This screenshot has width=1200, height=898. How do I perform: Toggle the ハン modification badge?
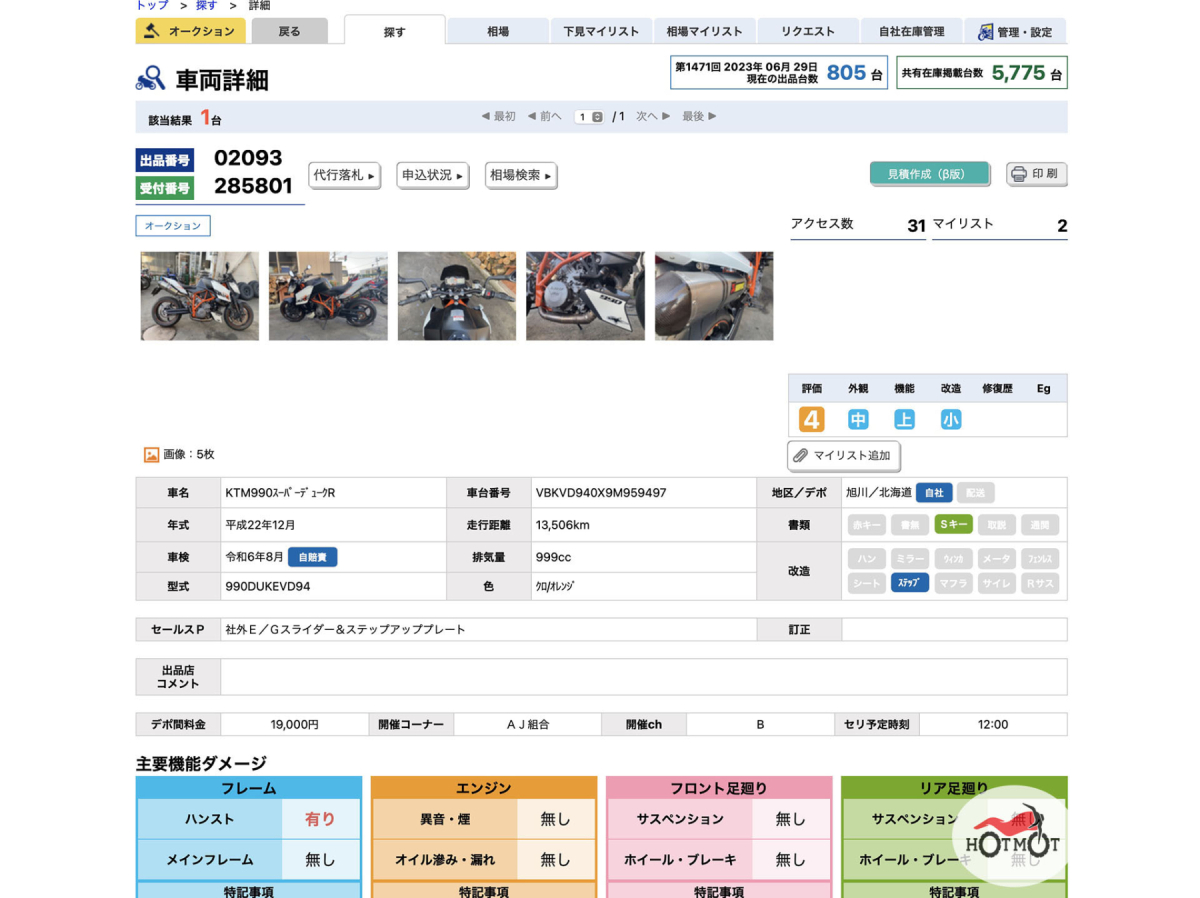[x=867, y=559]
